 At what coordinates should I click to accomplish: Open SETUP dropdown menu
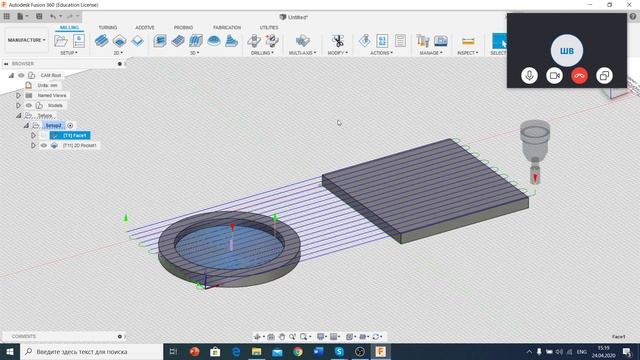[69, 53]
